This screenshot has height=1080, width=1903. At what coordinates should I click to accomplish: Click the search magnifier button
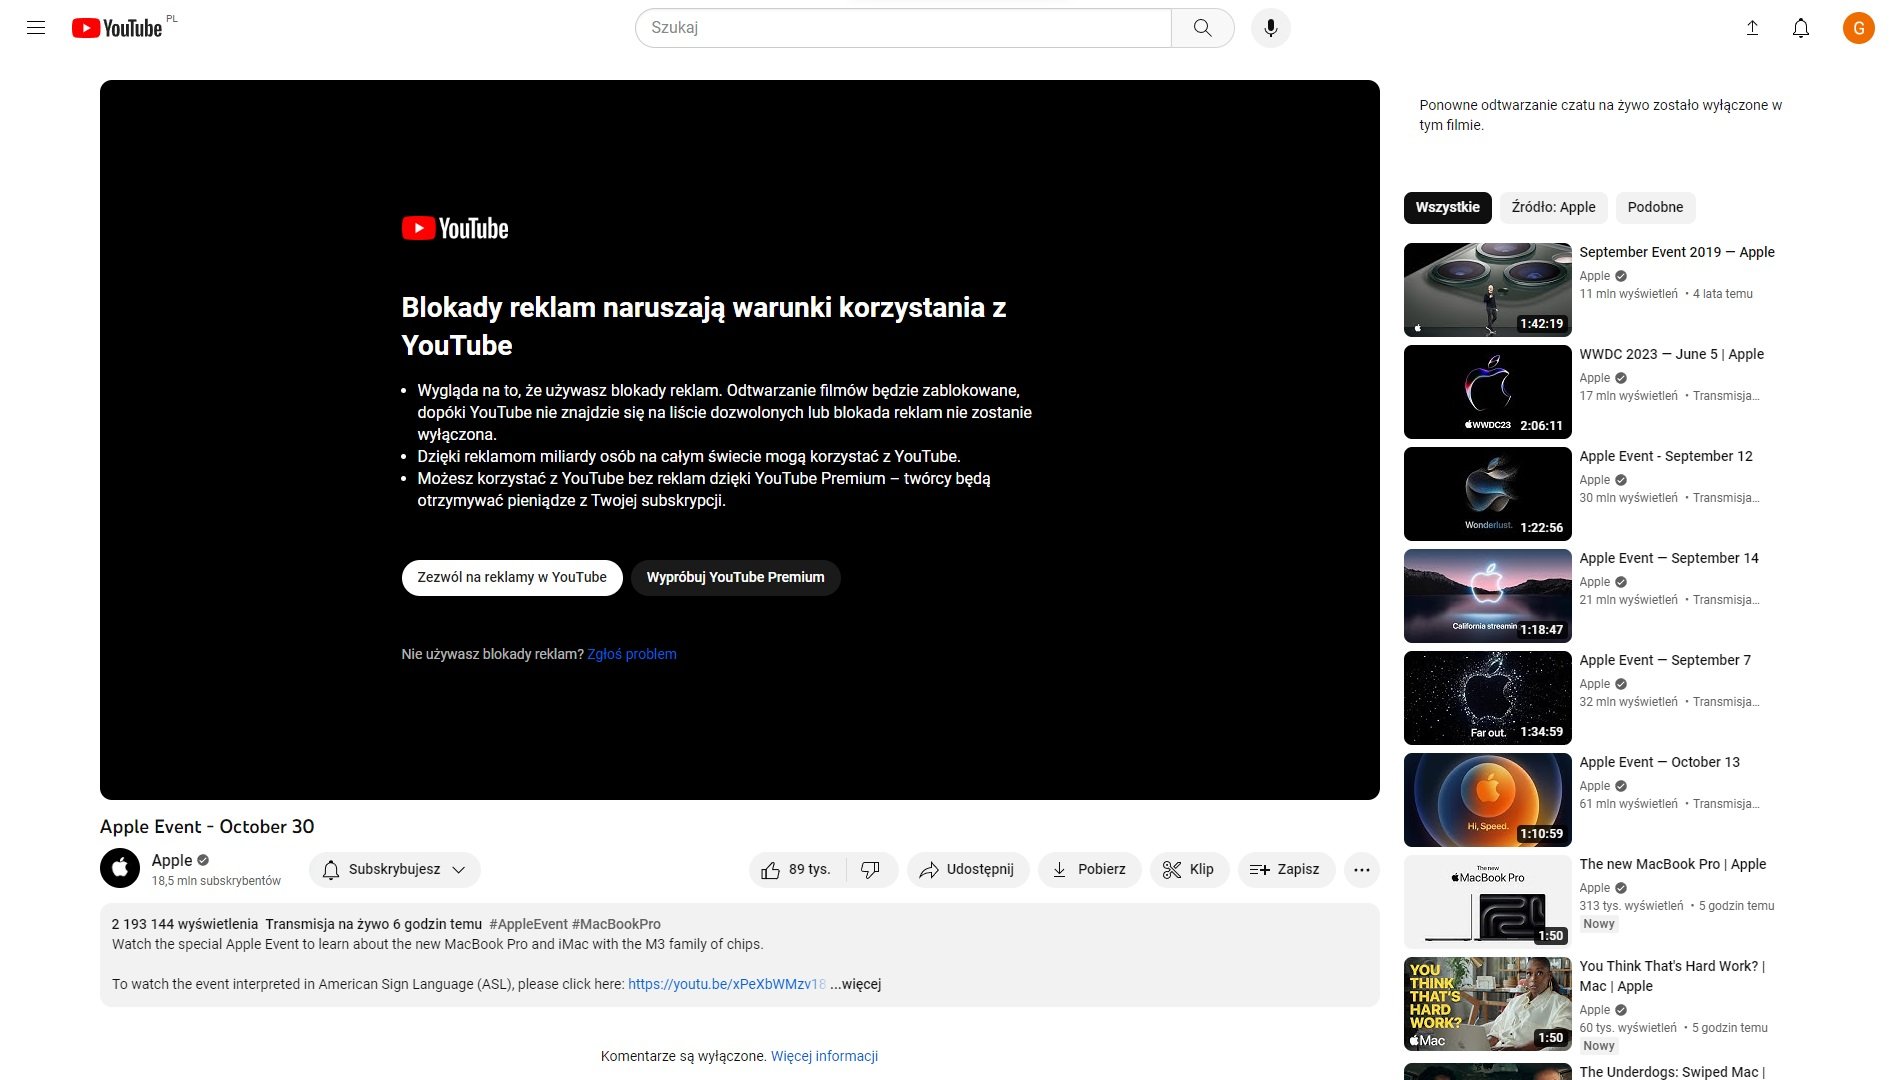(1202, 28)
